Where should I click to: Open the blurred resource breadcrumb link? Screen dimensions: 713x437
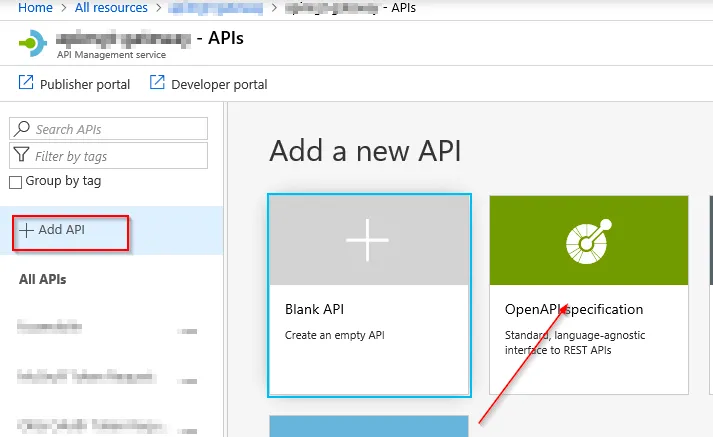pyautogui.click(x=216, y=8)
